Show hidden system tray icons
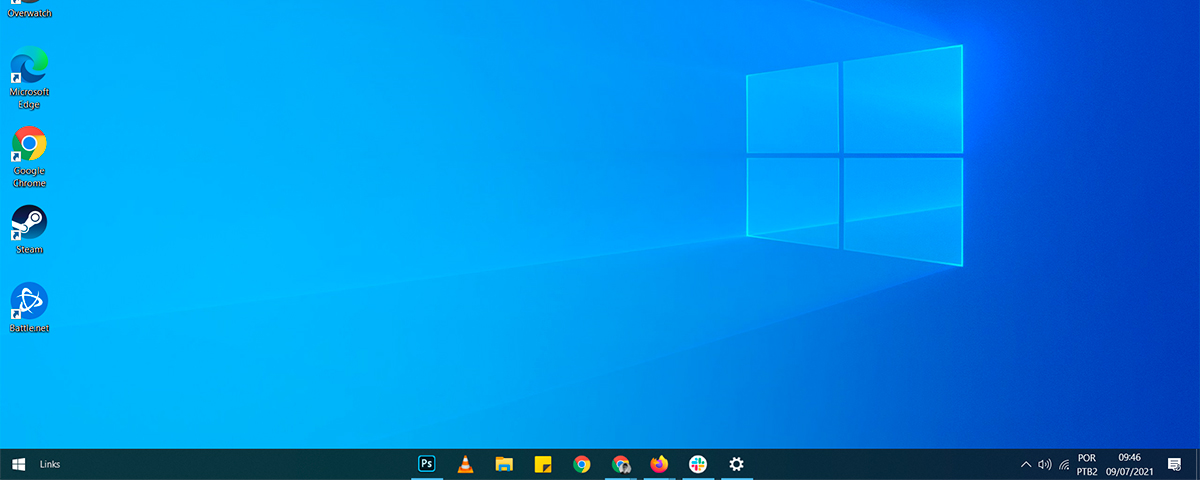 click(x=1026, y=464)
